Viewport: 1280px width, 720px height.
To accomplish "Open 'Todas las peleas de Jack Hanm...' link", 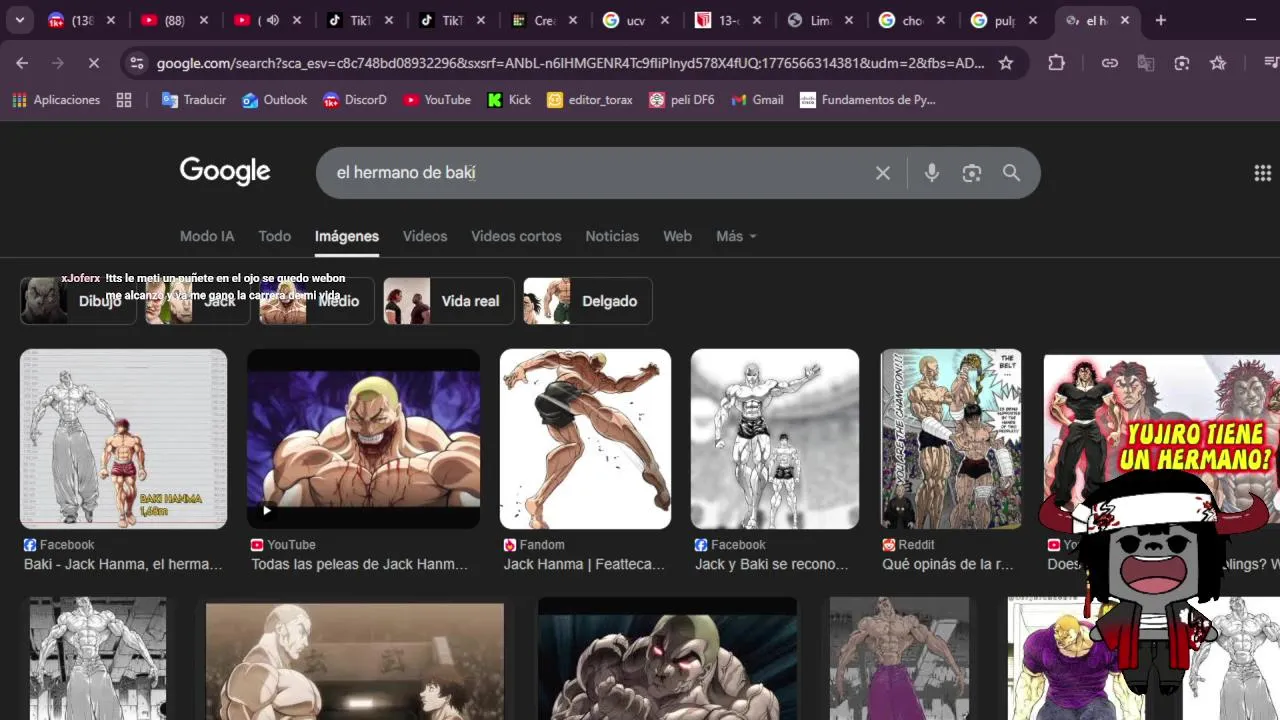I will point(359,564).
